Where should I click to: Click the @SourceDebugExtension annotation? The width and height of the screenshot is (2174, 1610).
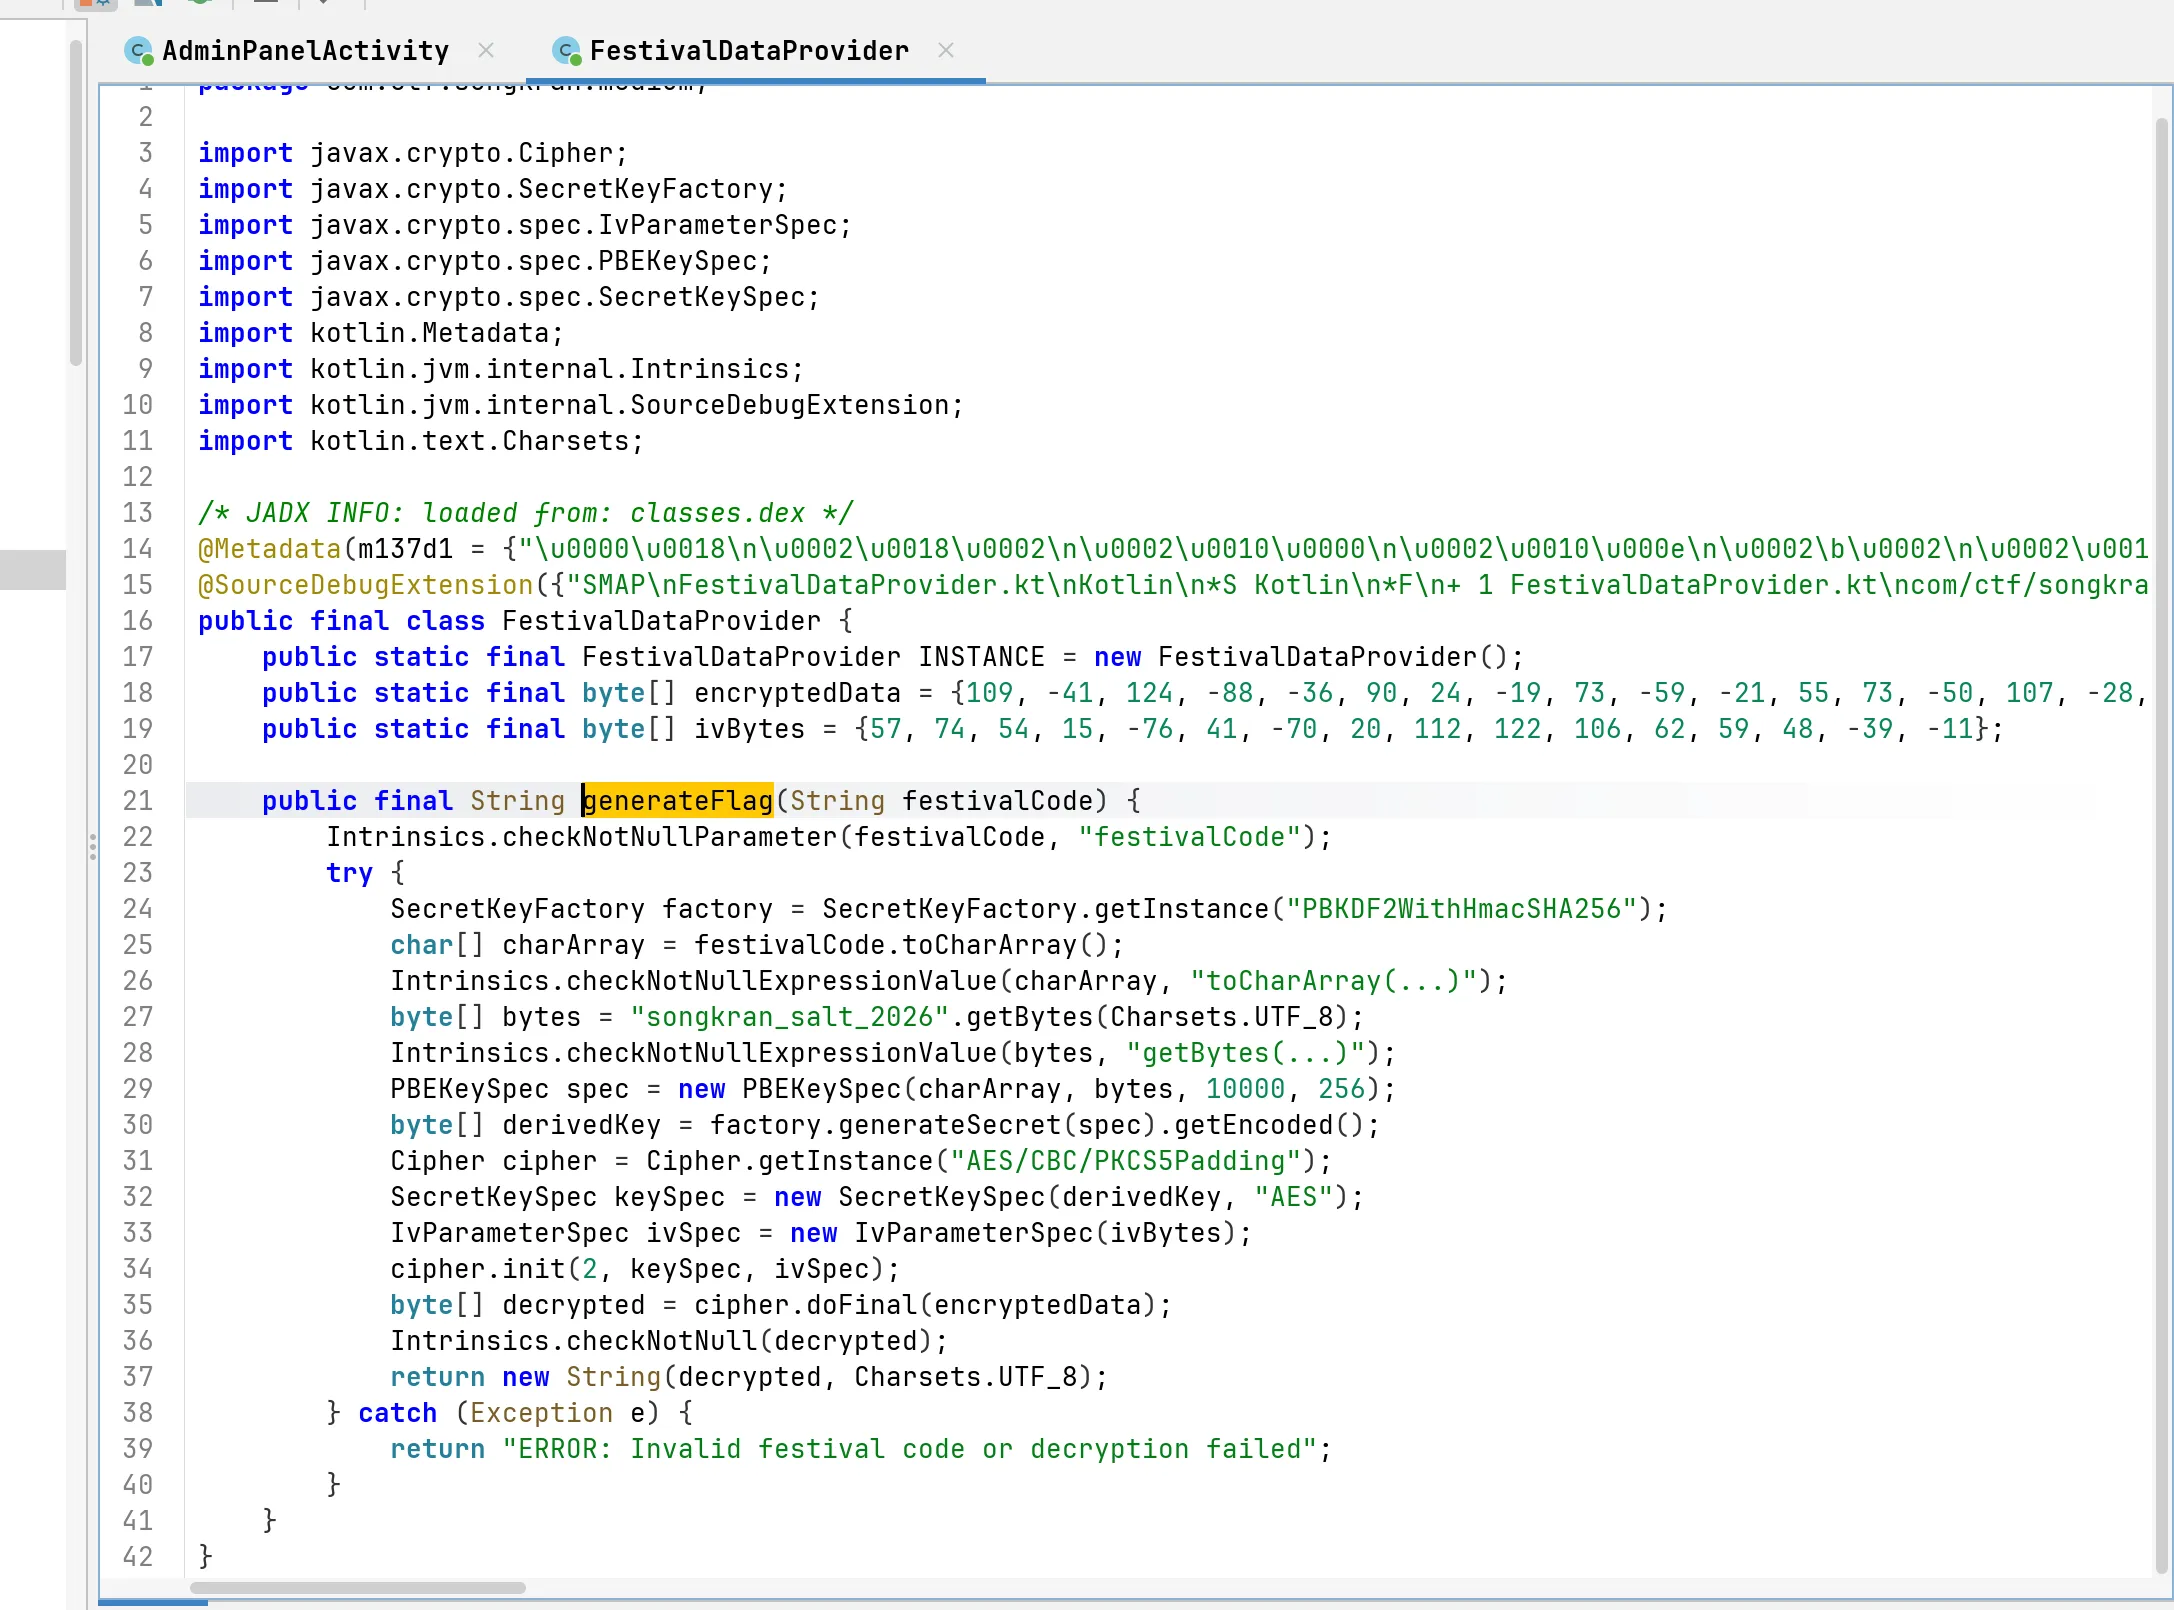tap(365, 585)
